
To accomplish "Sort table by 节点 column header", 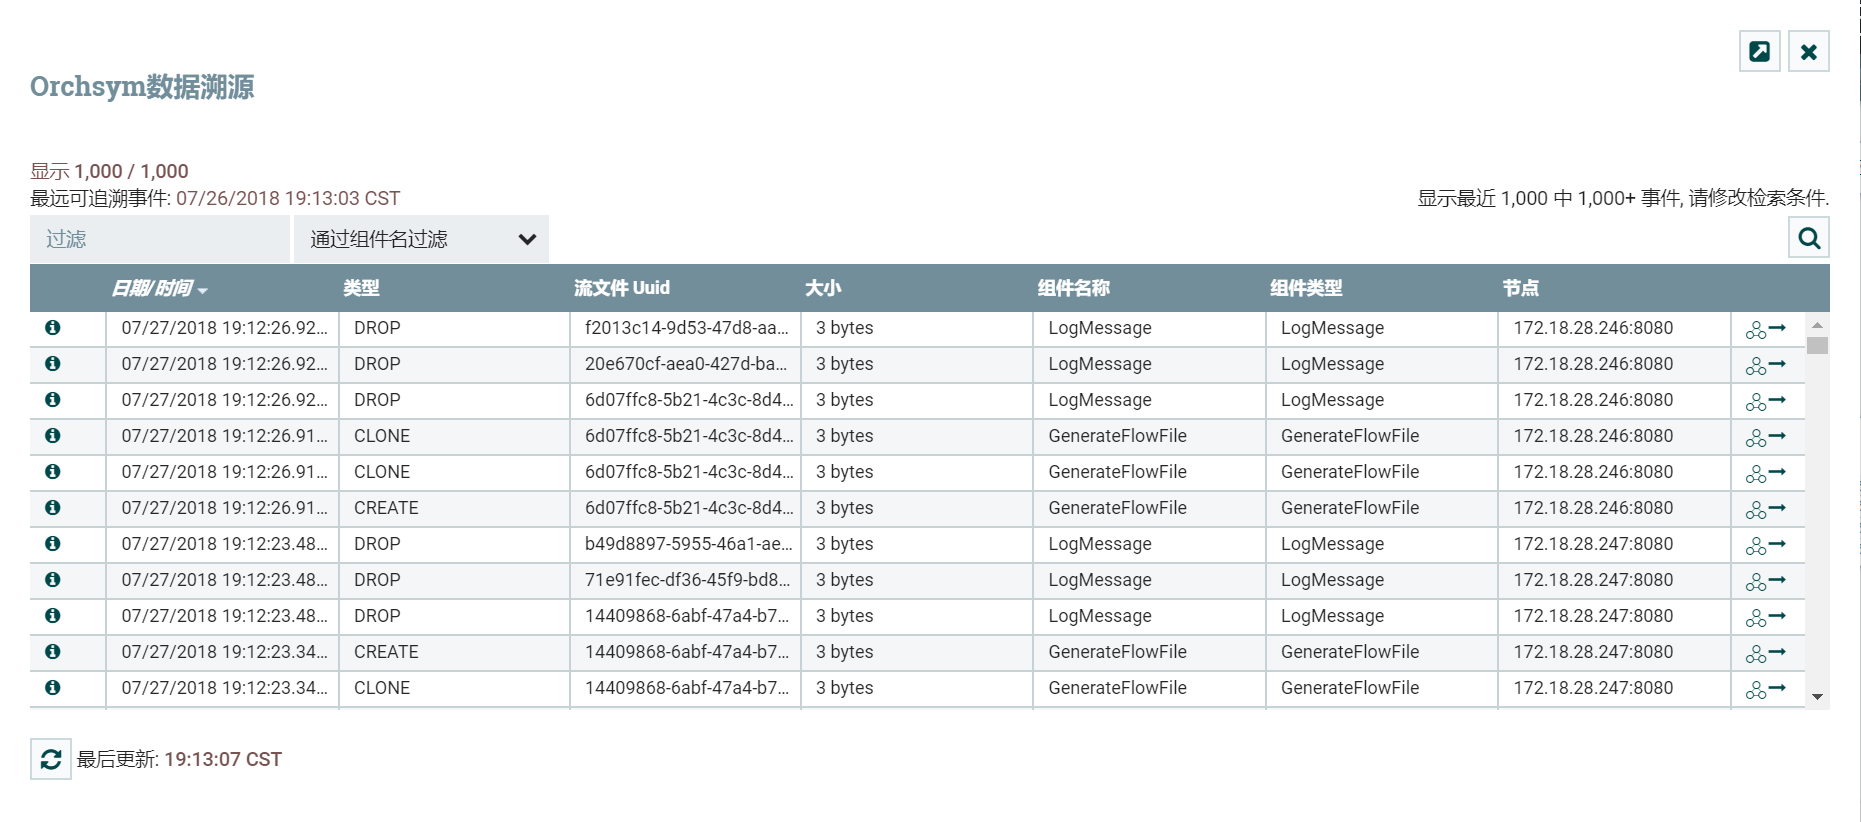I will 1520,288.
